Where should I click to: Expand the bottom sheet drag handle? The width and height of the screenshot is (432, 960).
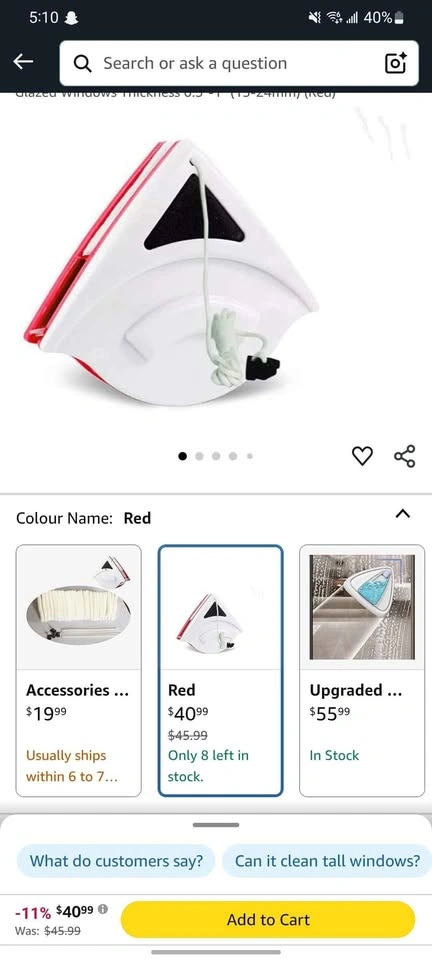point(216,825)
